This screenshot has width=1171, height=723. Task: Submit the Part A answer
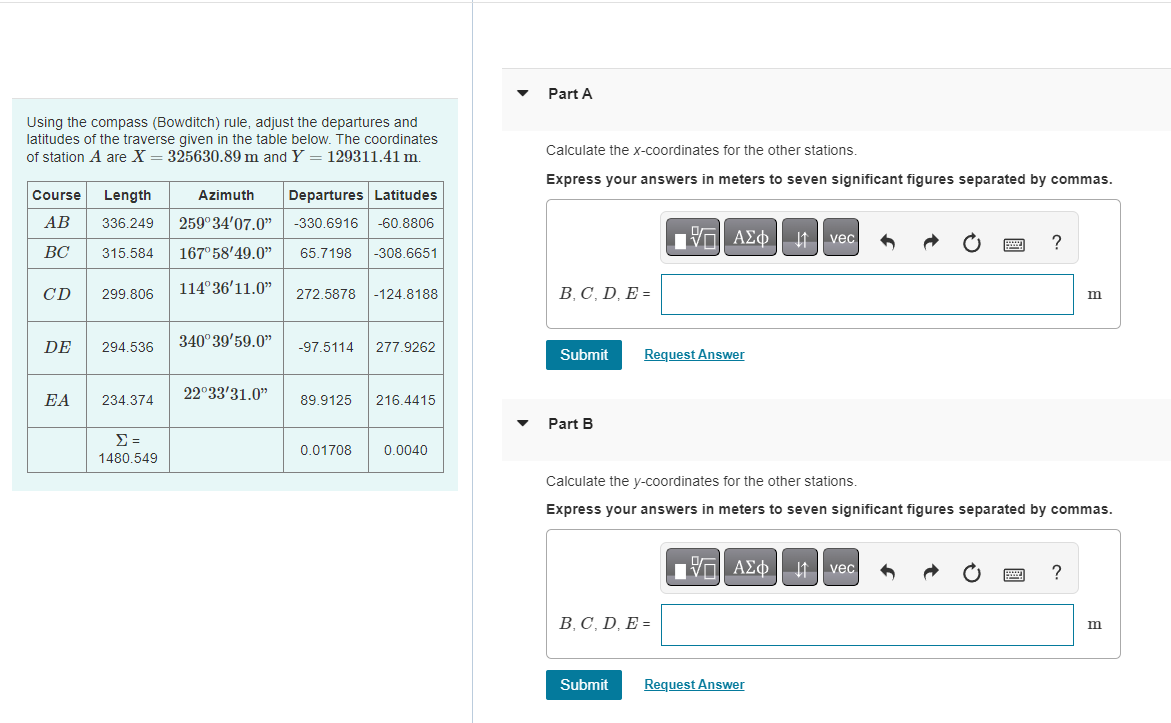tap(583, 354)
